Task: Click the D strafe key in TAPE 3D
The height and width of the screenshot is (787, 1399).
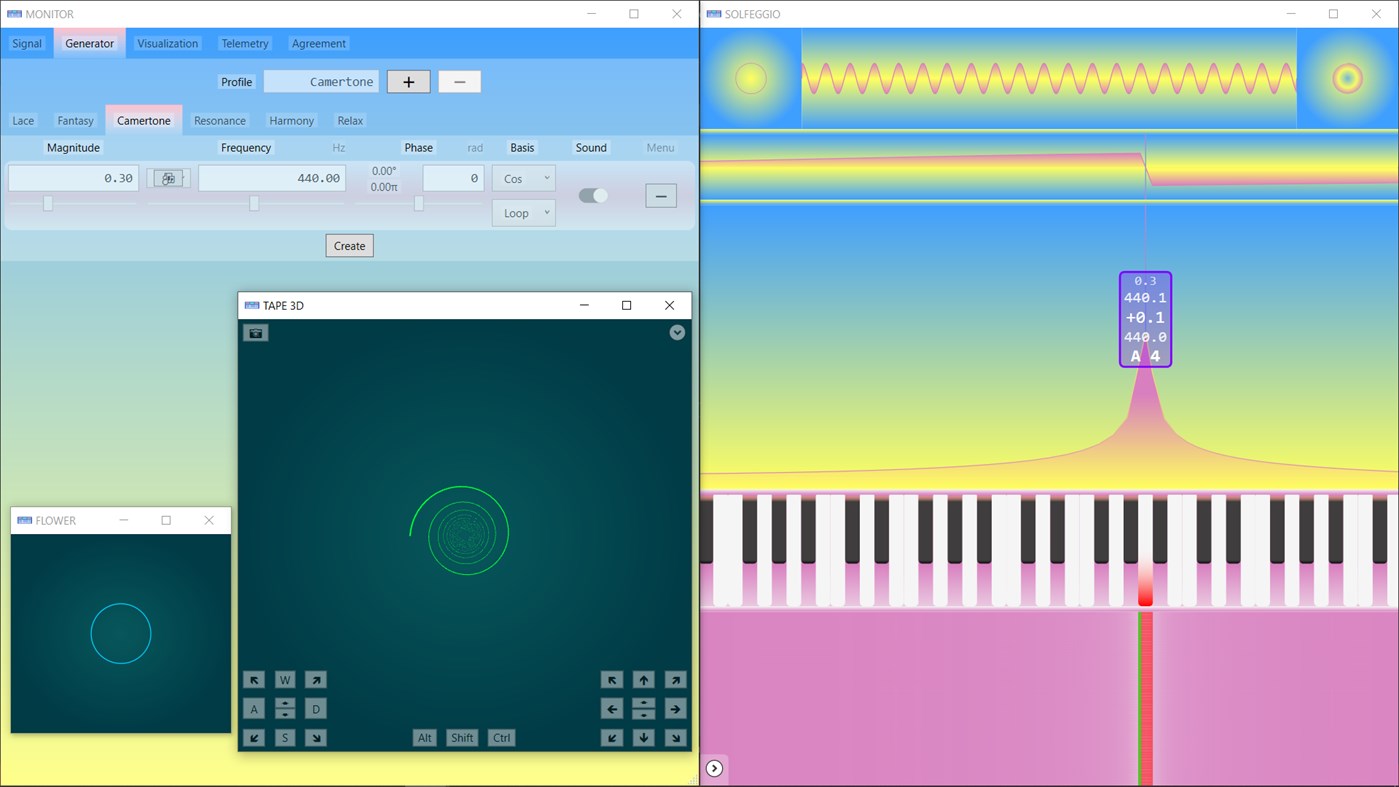Action: point(315,708)
